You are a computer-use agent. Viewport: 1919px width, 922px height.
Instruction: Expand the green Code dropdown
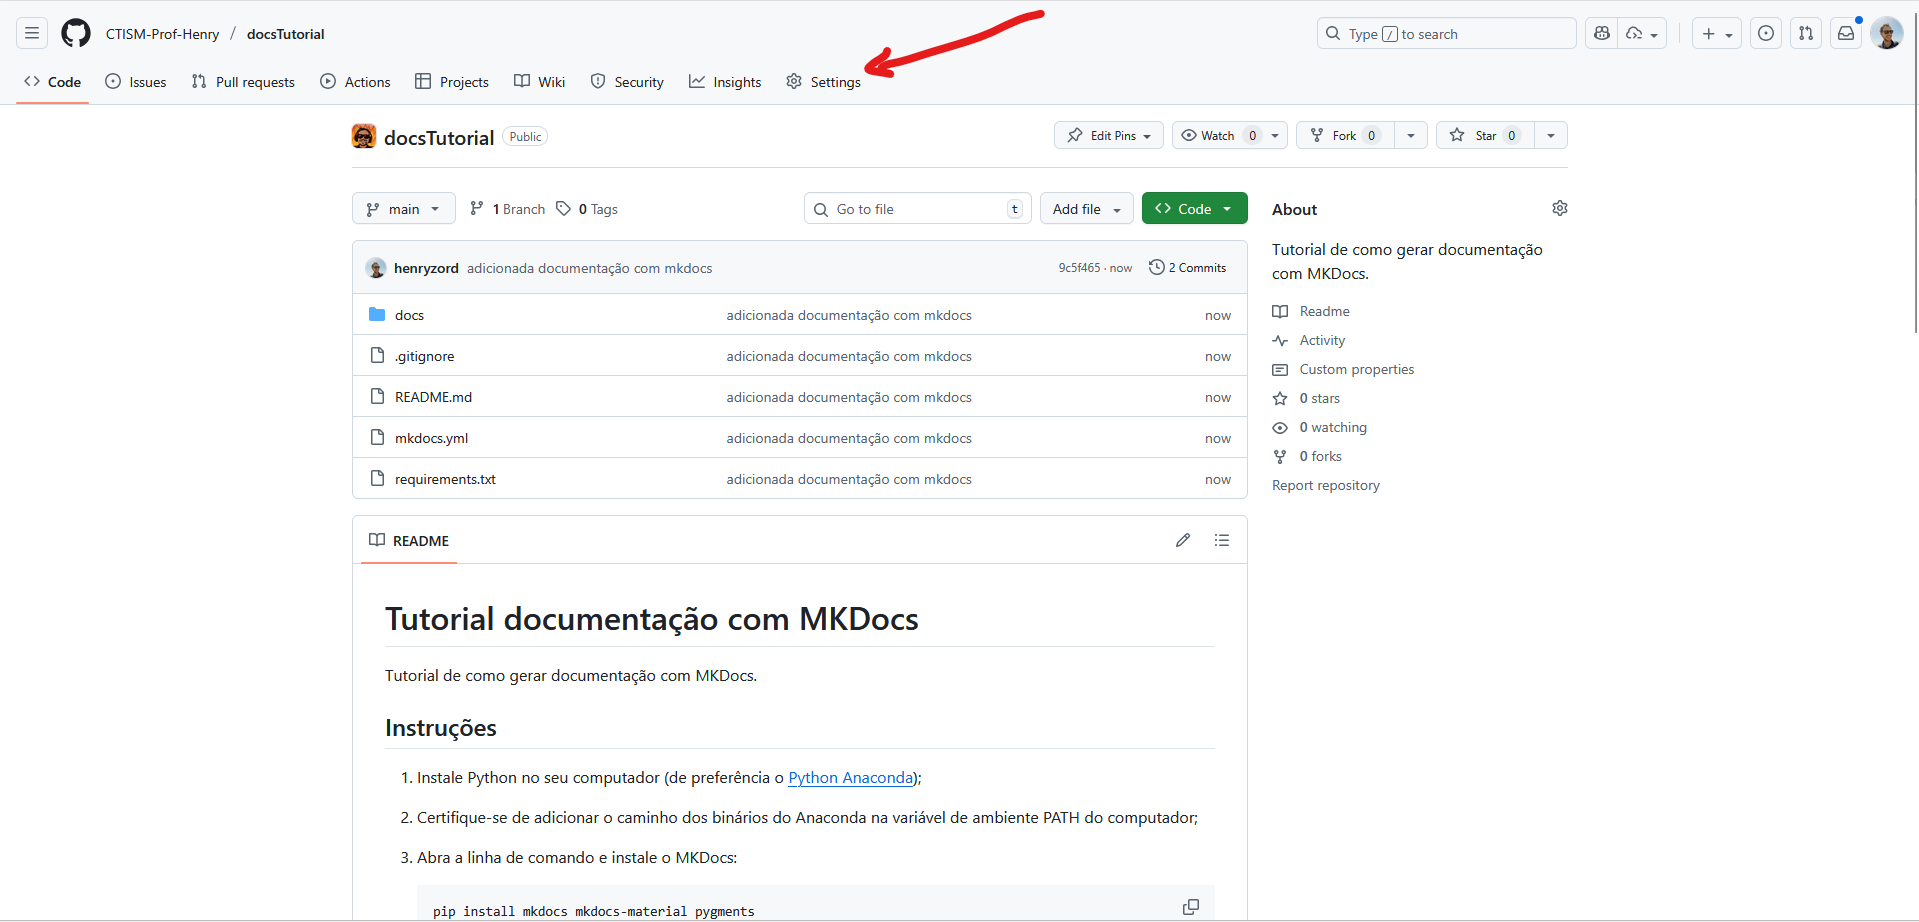[x=1194, y=209]
